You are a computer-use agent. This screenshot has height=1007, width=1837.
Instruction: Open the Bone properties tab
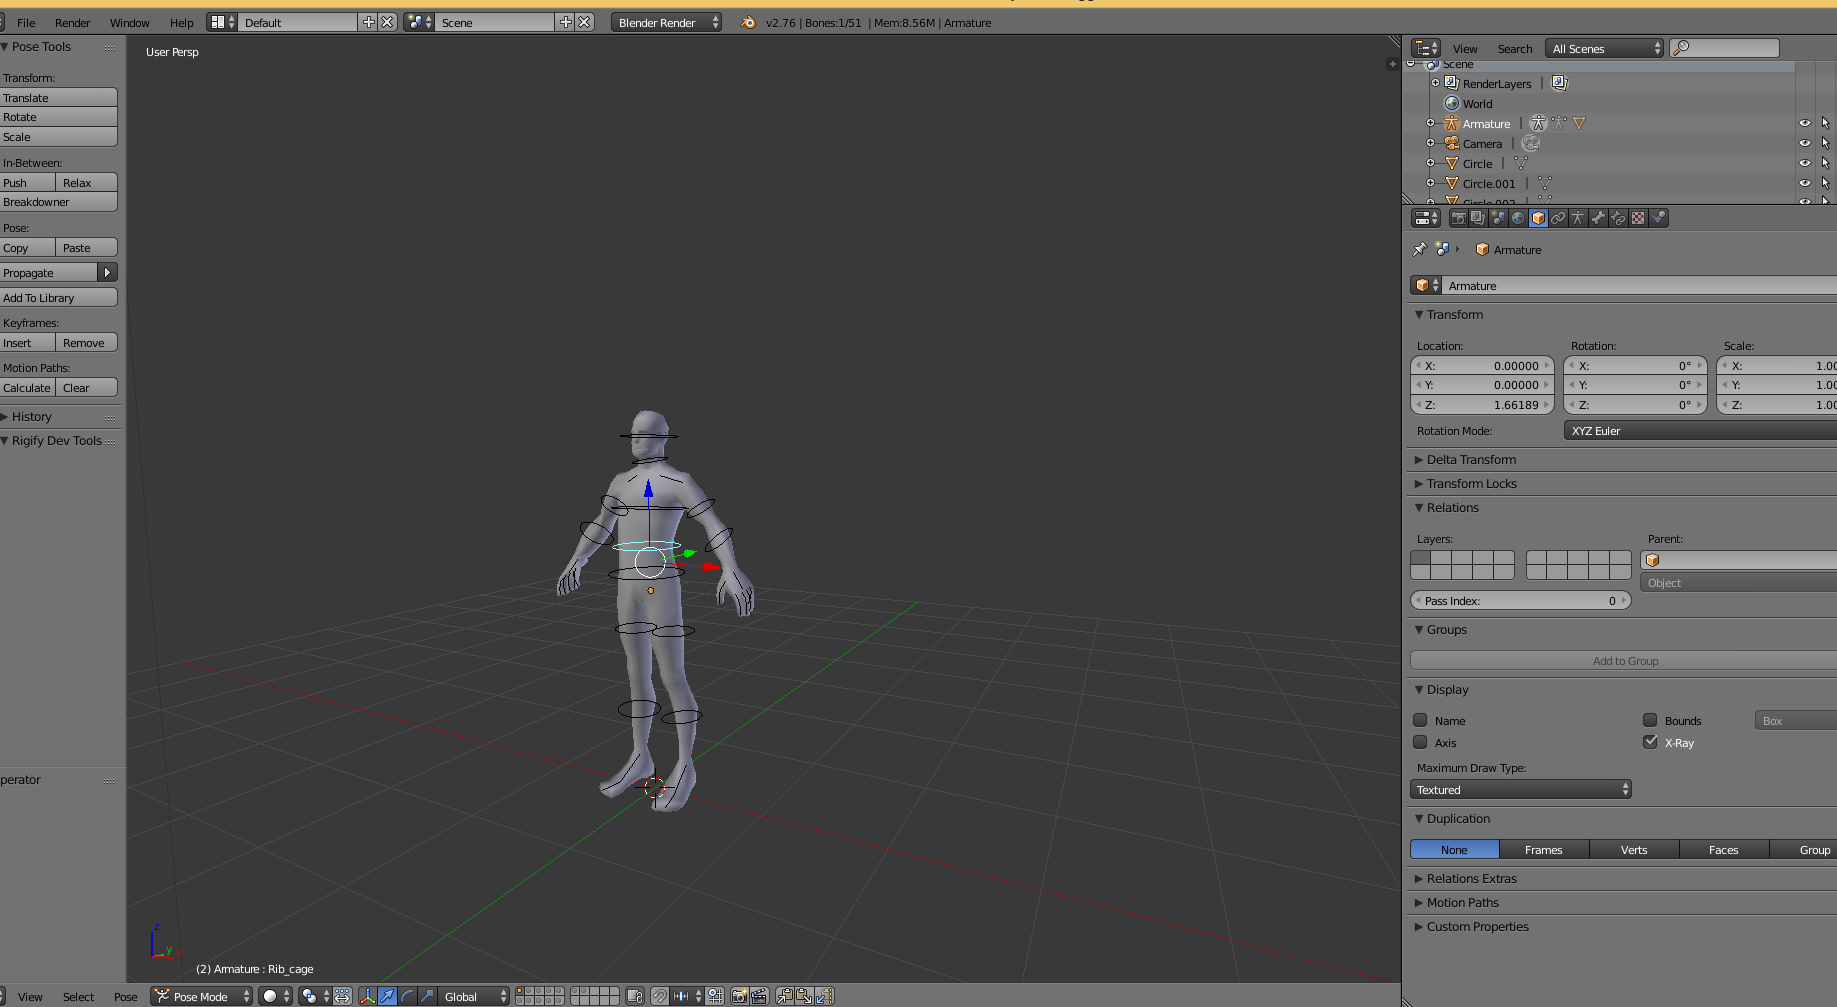point(1598,218)
